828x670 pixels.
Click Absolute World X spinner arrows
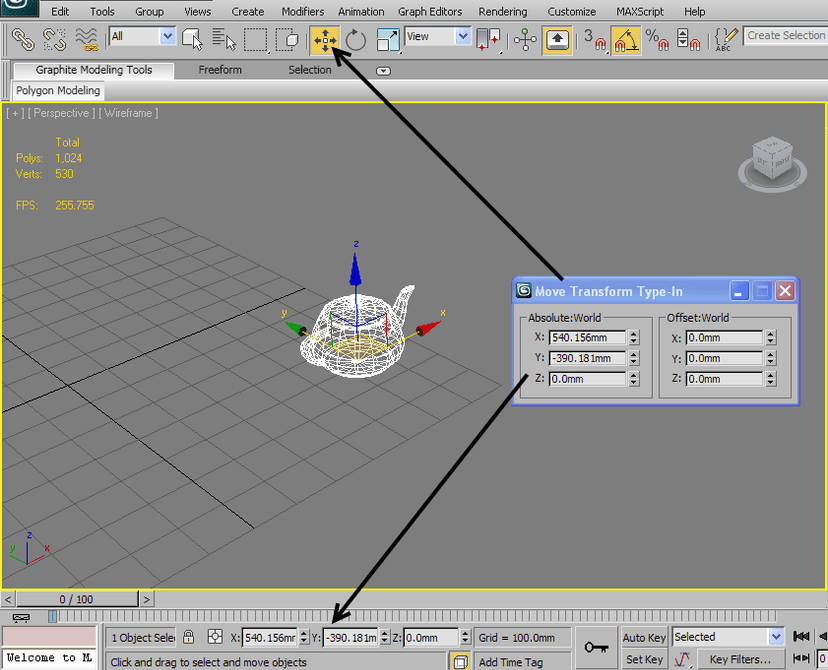tap(634, 338)
